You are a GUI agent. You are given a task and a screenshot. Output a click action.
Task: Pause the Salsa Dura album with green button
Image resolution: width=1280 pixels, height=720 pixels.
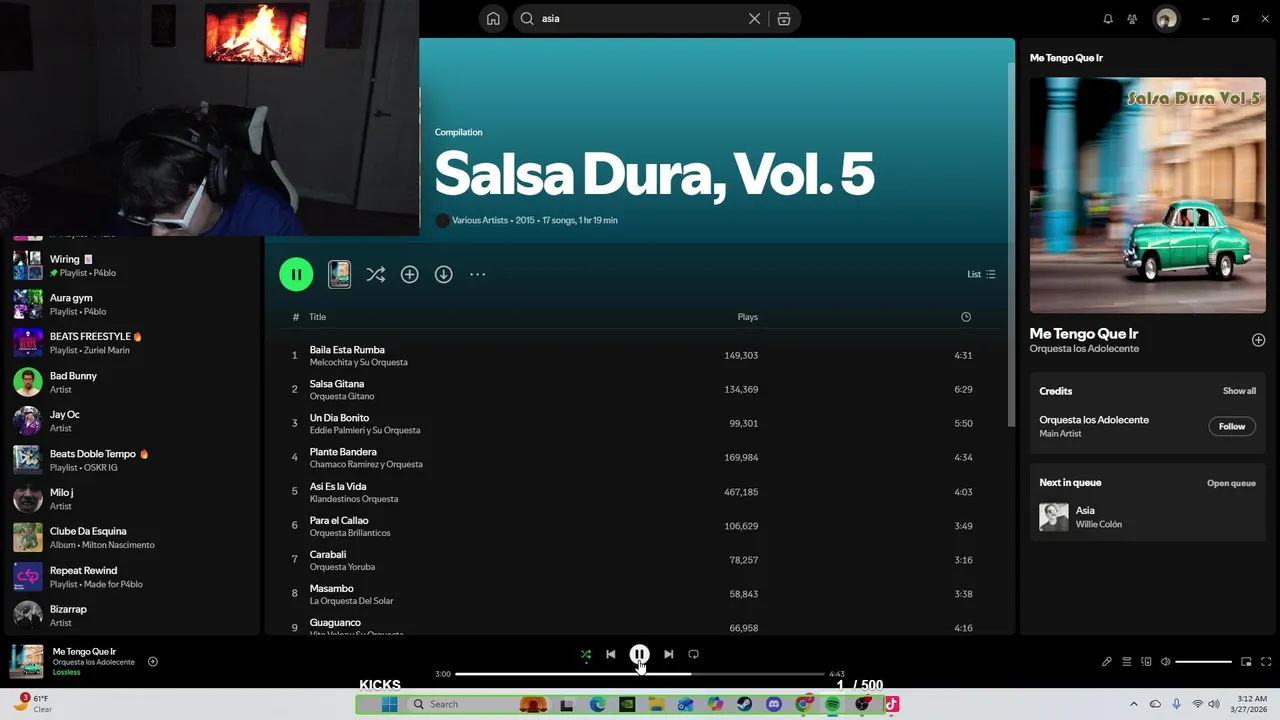296,274
